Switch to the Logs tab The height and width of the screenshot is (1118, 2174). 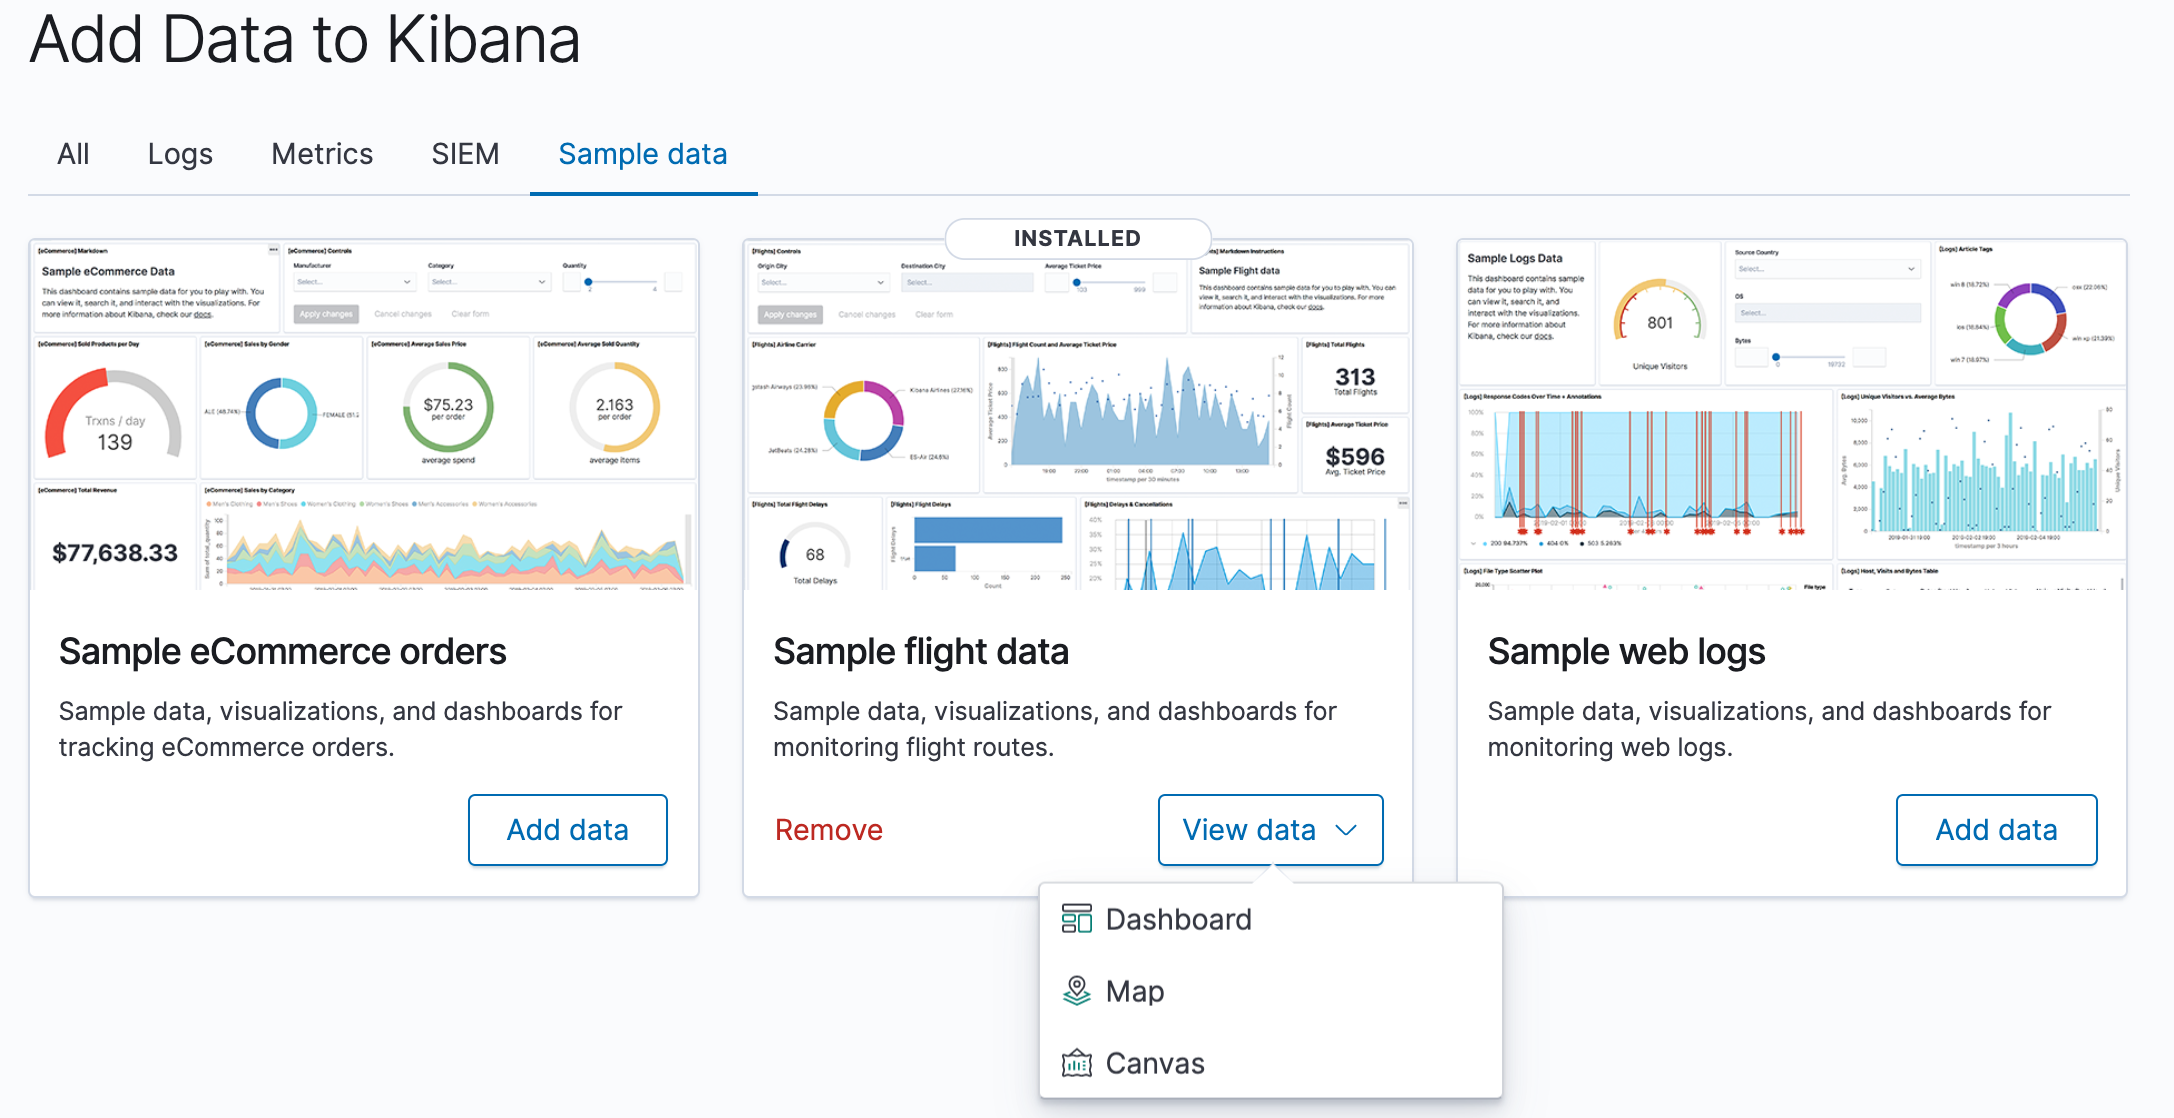180,154
